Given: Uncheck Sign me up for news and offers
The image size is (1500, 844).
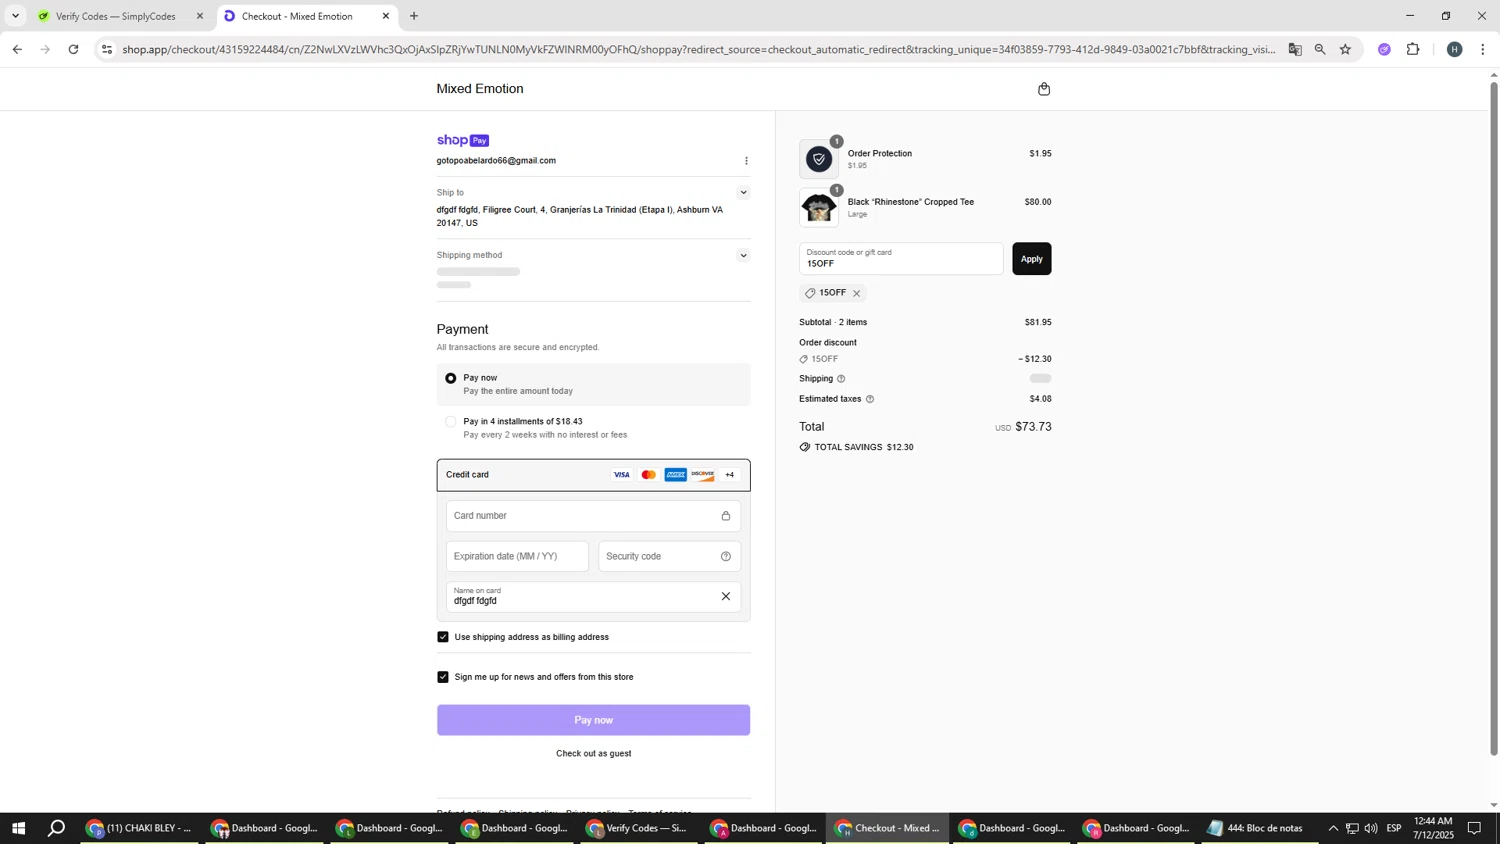Looking at the screenshot, I should tap(443, 677).
